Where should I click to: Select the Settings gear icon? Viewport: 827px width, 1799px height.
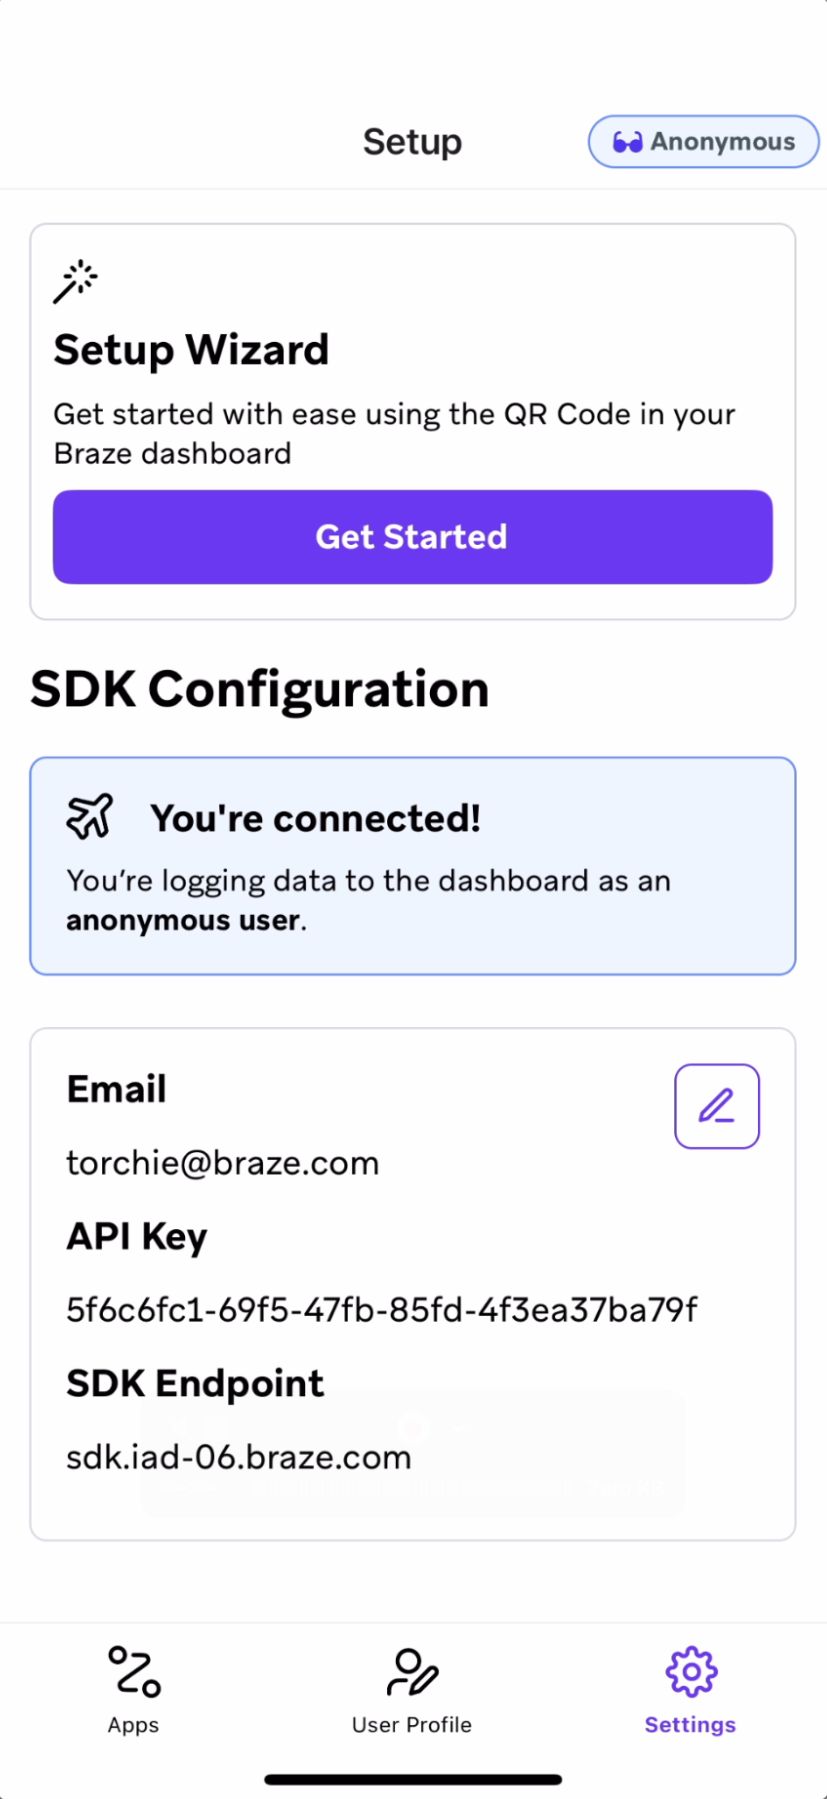pos(691,1672)
